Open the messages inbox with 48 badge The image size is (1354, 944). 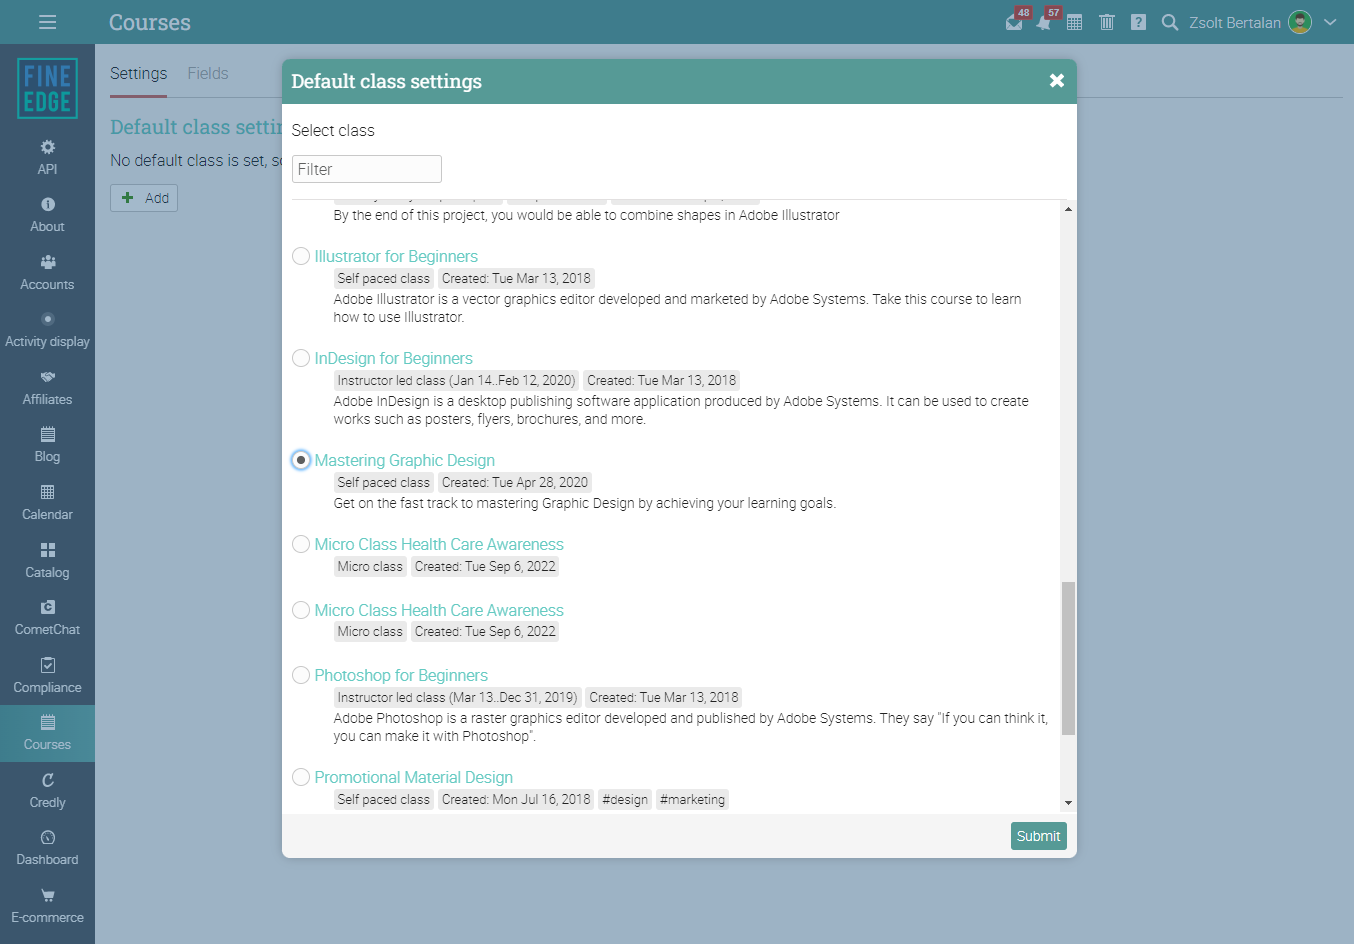click(1015, 22)
